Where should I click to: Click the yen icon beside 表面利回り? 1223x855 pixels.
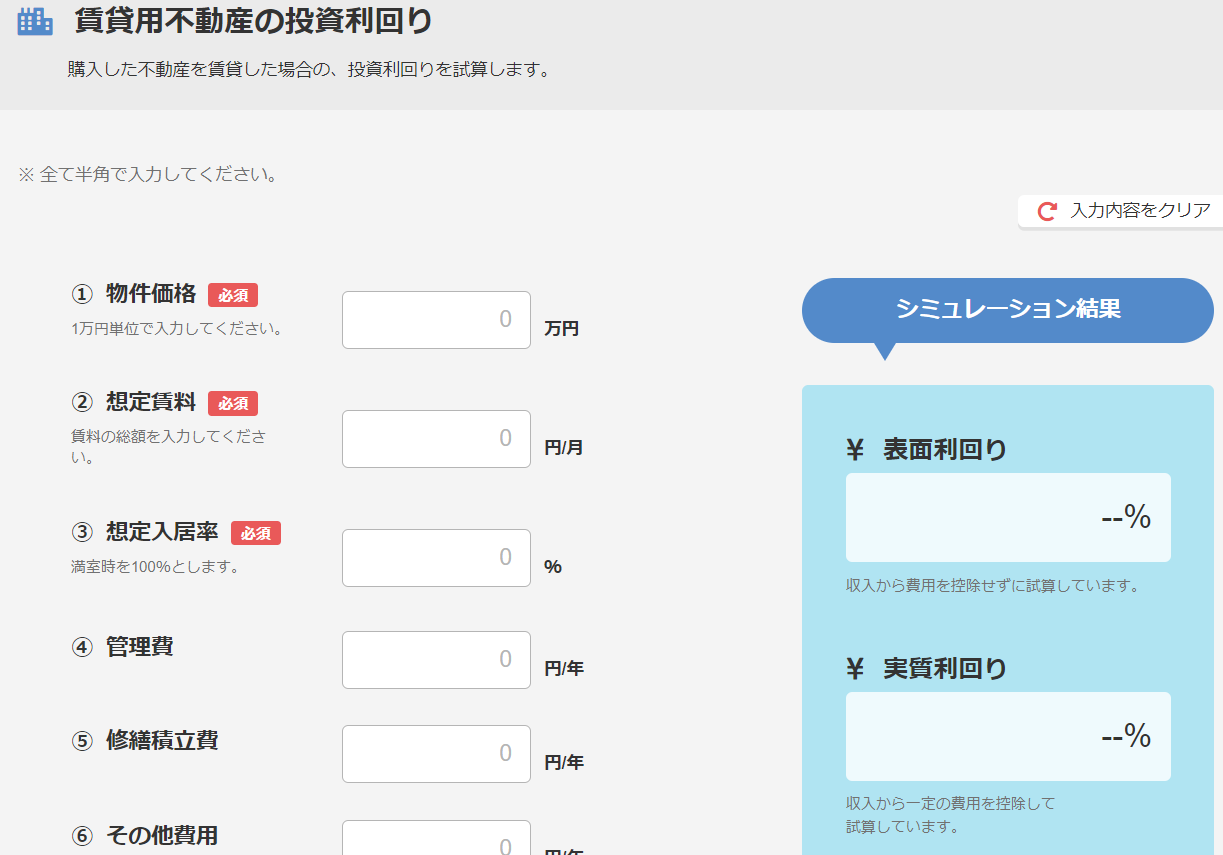[x=855, y=451]
